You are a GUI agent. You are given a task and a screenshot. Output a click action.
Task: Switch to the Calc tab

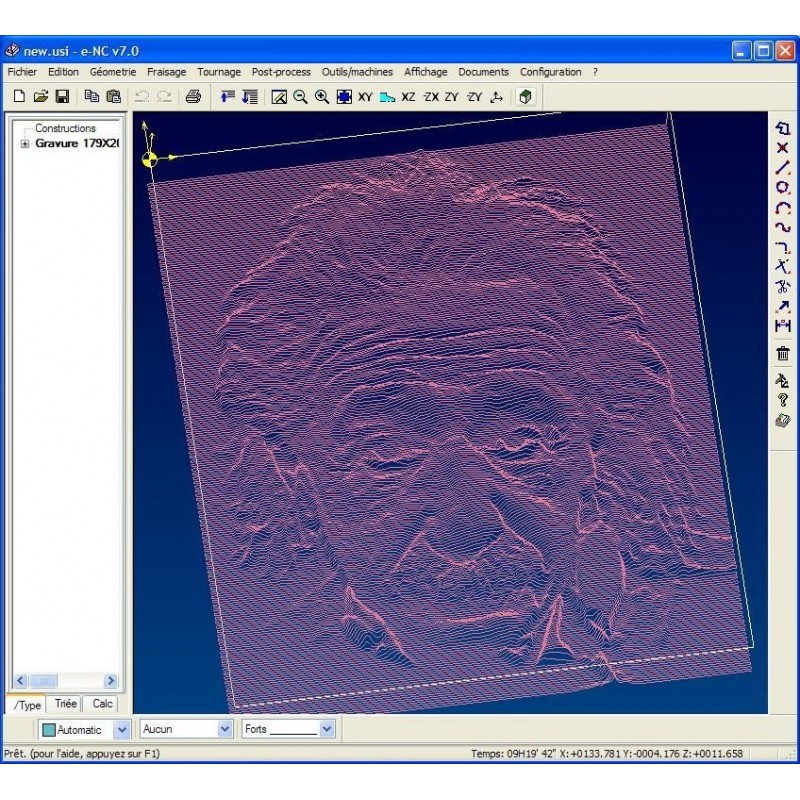(x=102, y=704)
